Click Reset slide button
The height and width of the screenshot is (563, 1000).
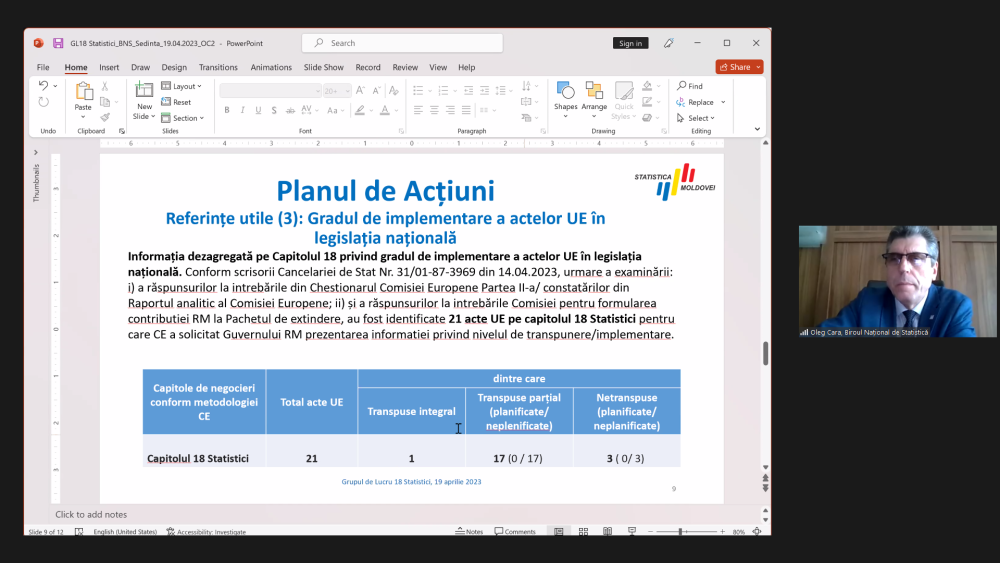(x=176, y=102)
